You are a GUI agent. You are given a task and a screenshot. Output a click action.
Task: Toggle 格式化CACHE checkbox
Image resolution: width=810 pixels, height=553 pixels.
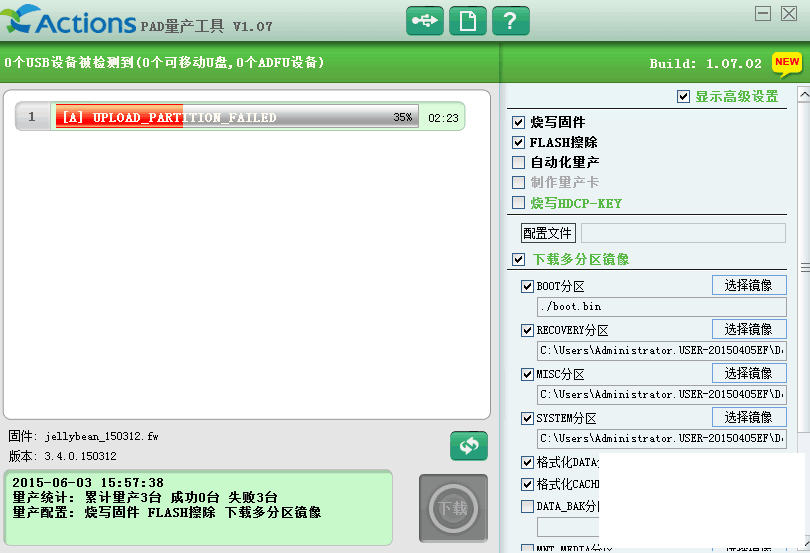[x=527, y=484]
